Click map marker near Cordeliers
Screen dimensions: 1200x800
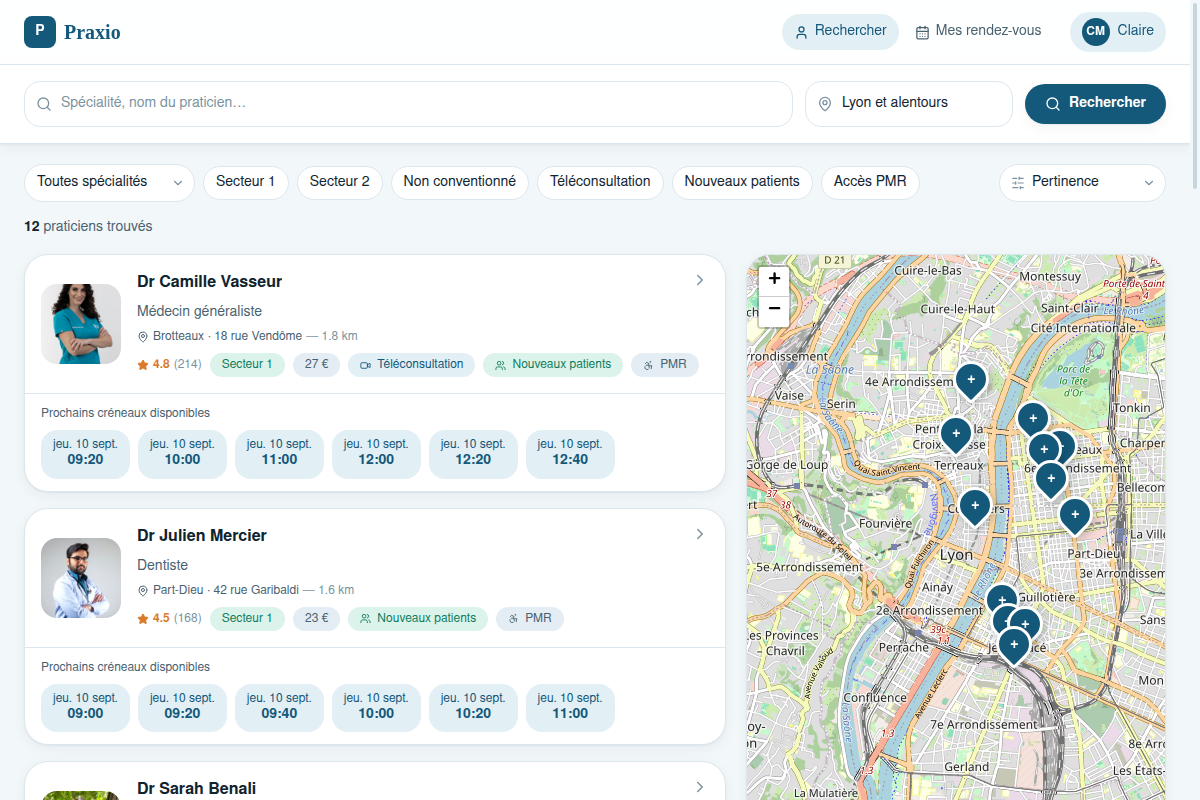pyautogui.click(x=975, y=507)
